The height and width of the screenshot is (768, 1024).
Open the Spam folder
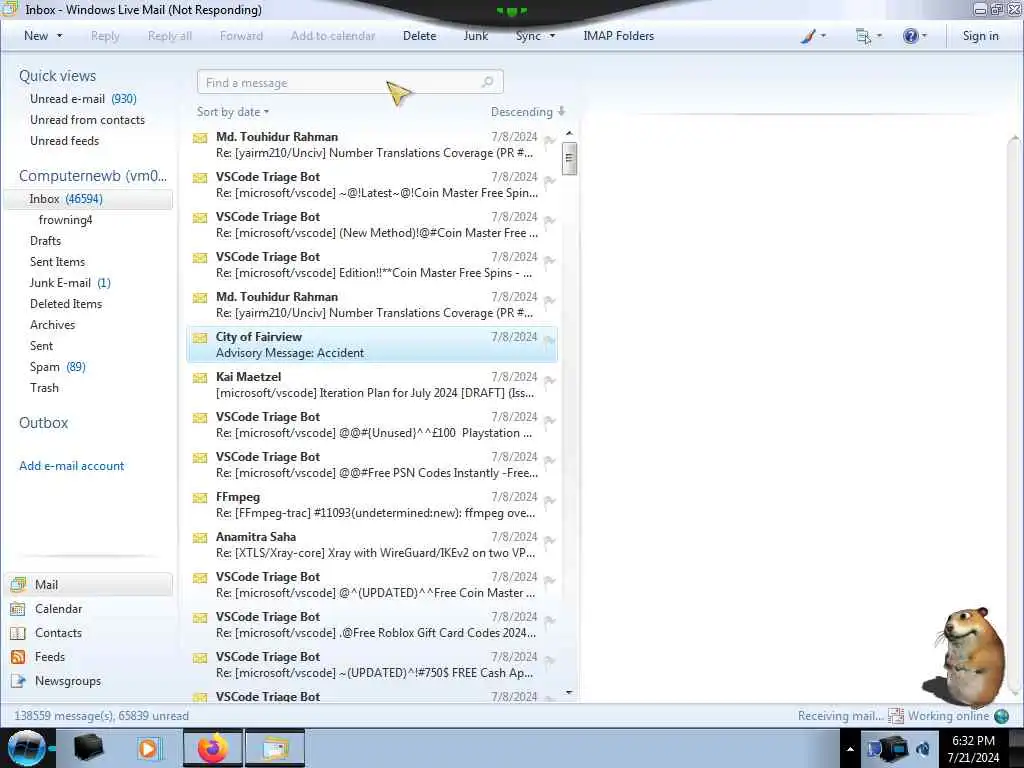click(57, 366)
